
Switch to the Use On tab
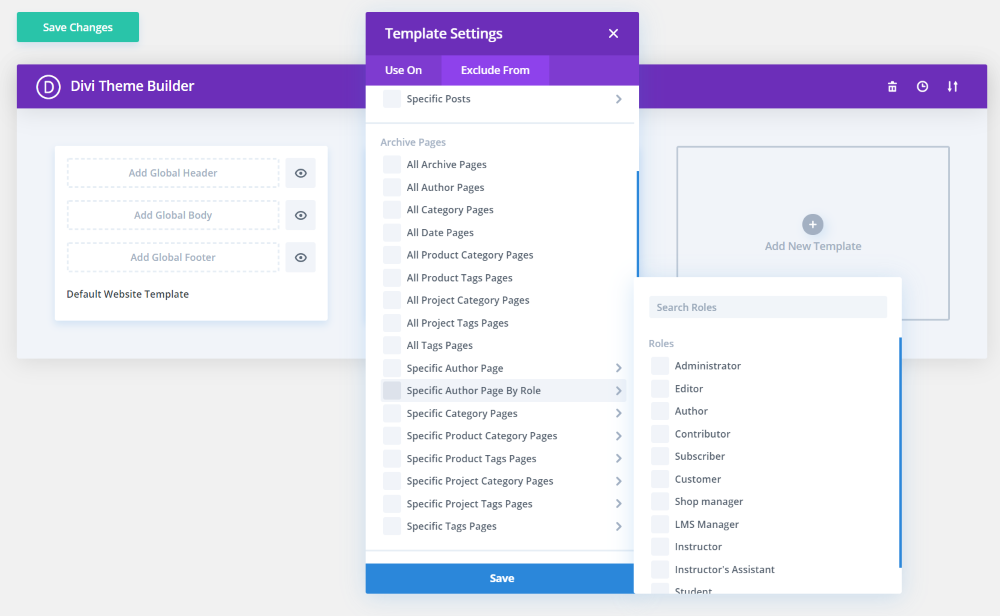[x=403, y=70]
